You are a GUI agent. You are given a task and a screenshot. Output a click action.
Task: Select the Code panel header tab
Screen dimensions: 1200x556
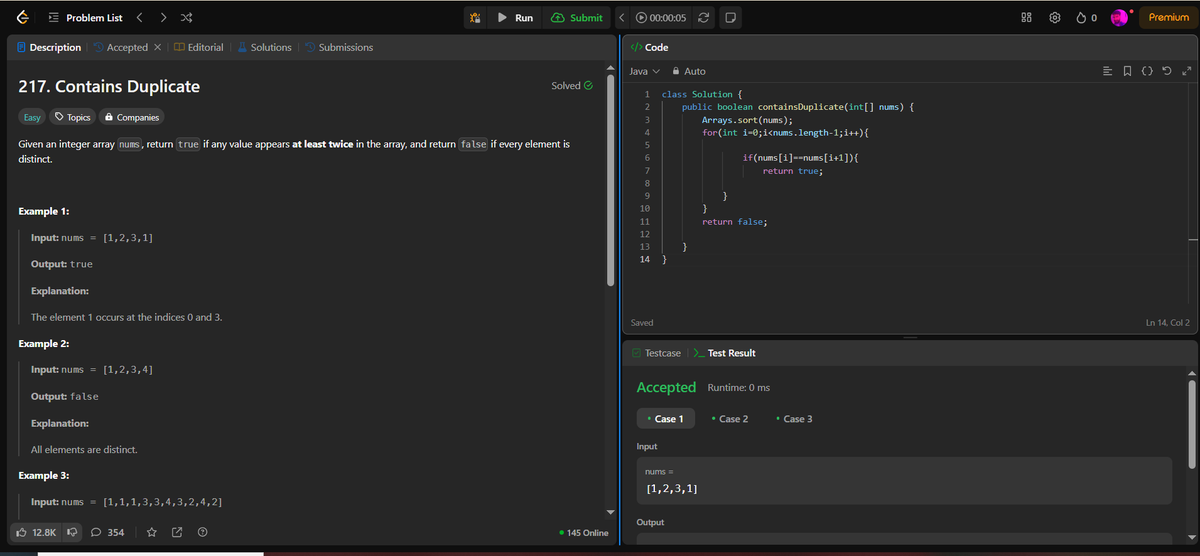point(650,47)
